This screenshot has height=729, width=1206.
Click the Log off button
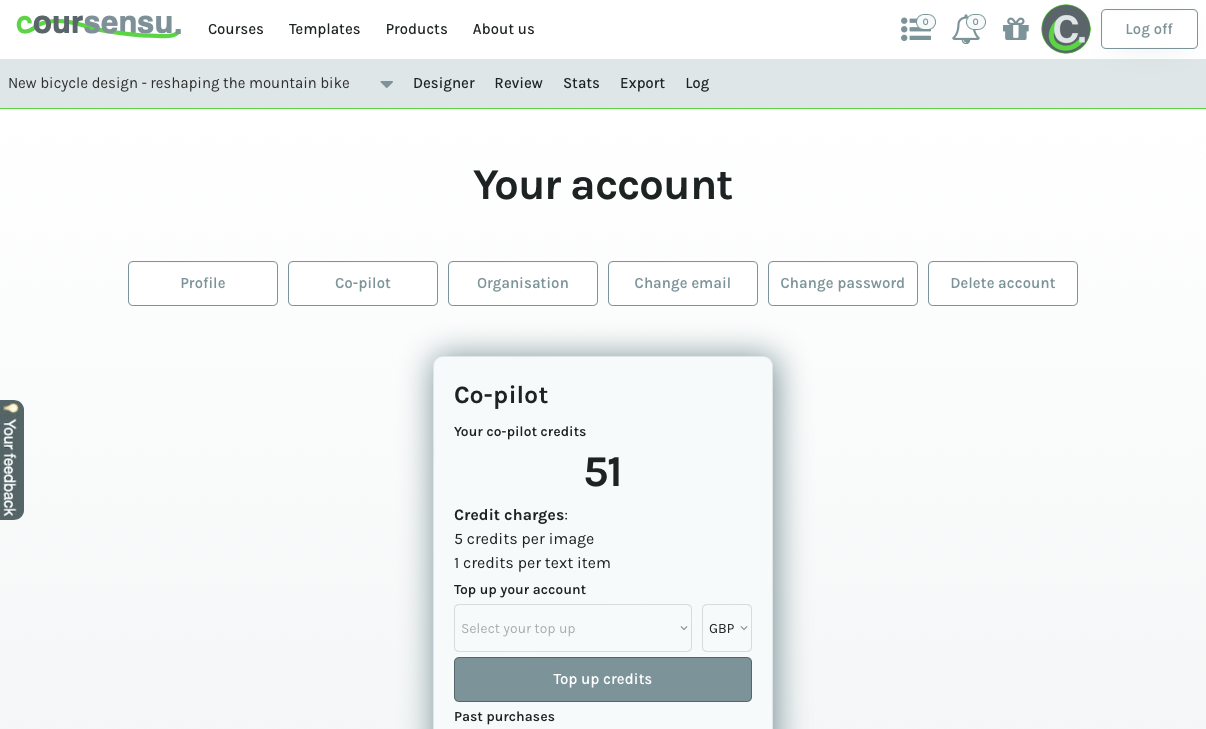[1149, 29]
